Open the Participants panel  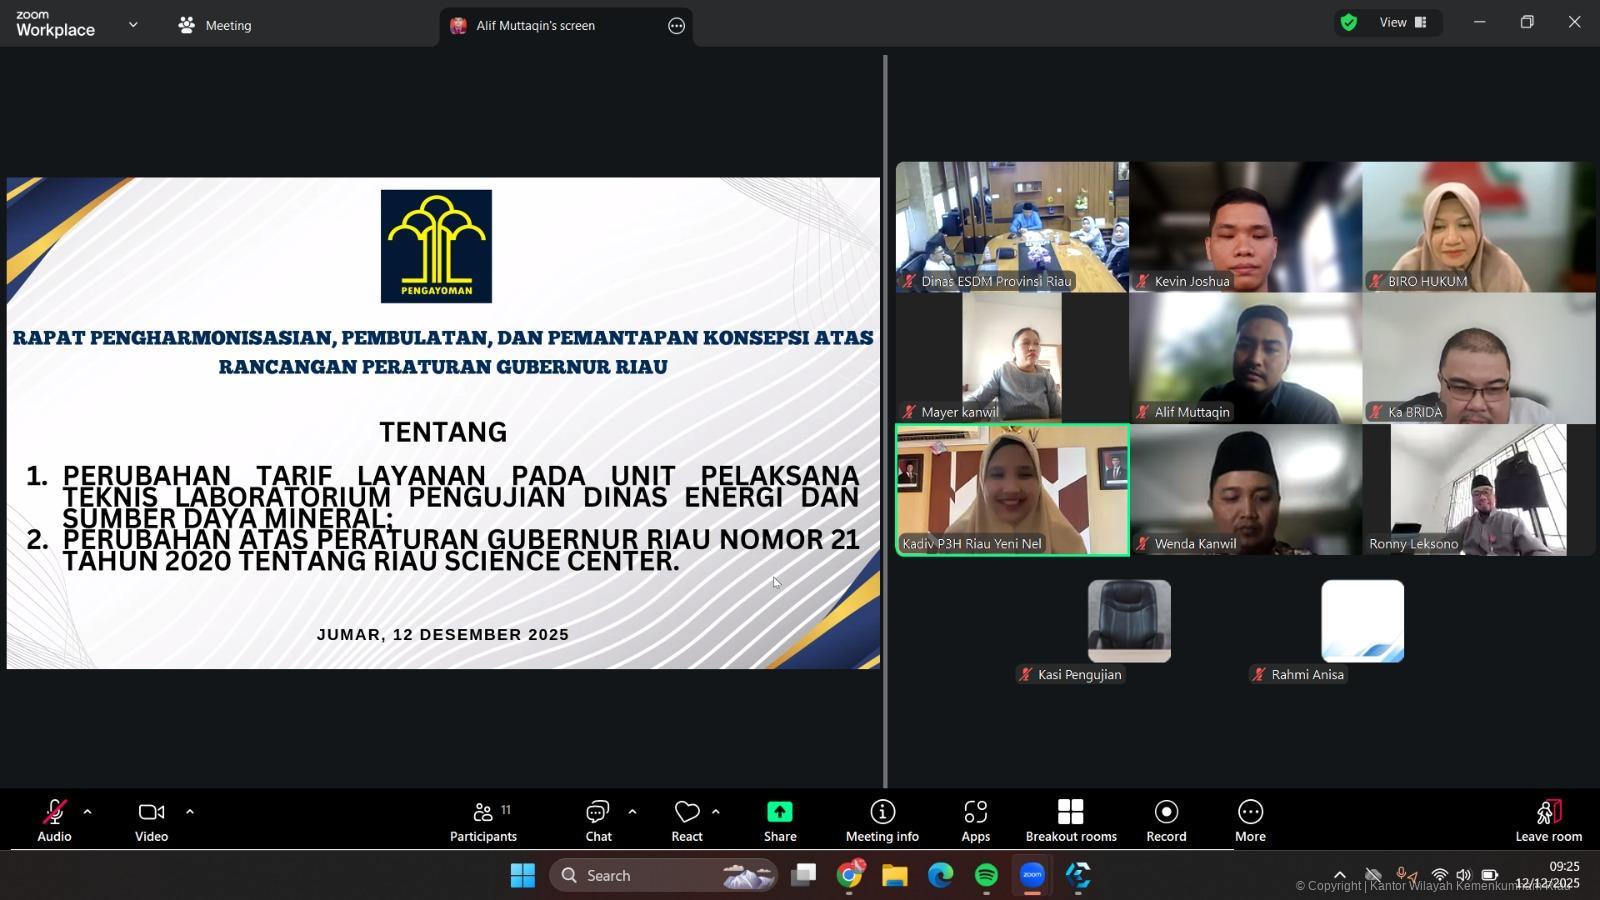pyautogui.click(x=483, y=818)
